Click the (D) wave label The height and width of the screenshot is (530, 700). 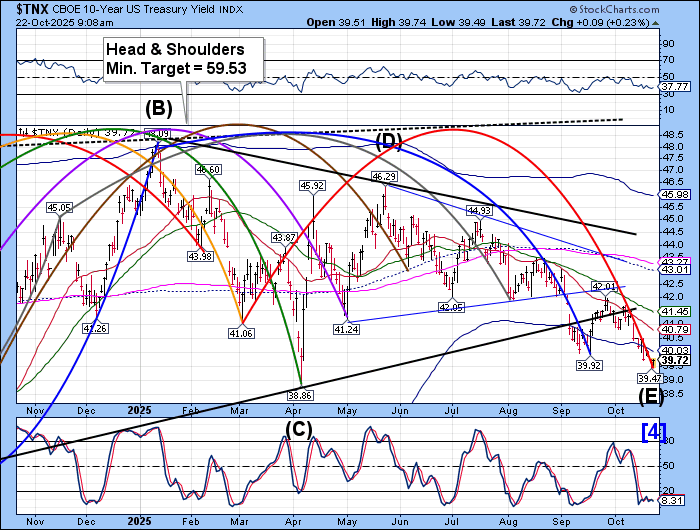tap(389, 138)
